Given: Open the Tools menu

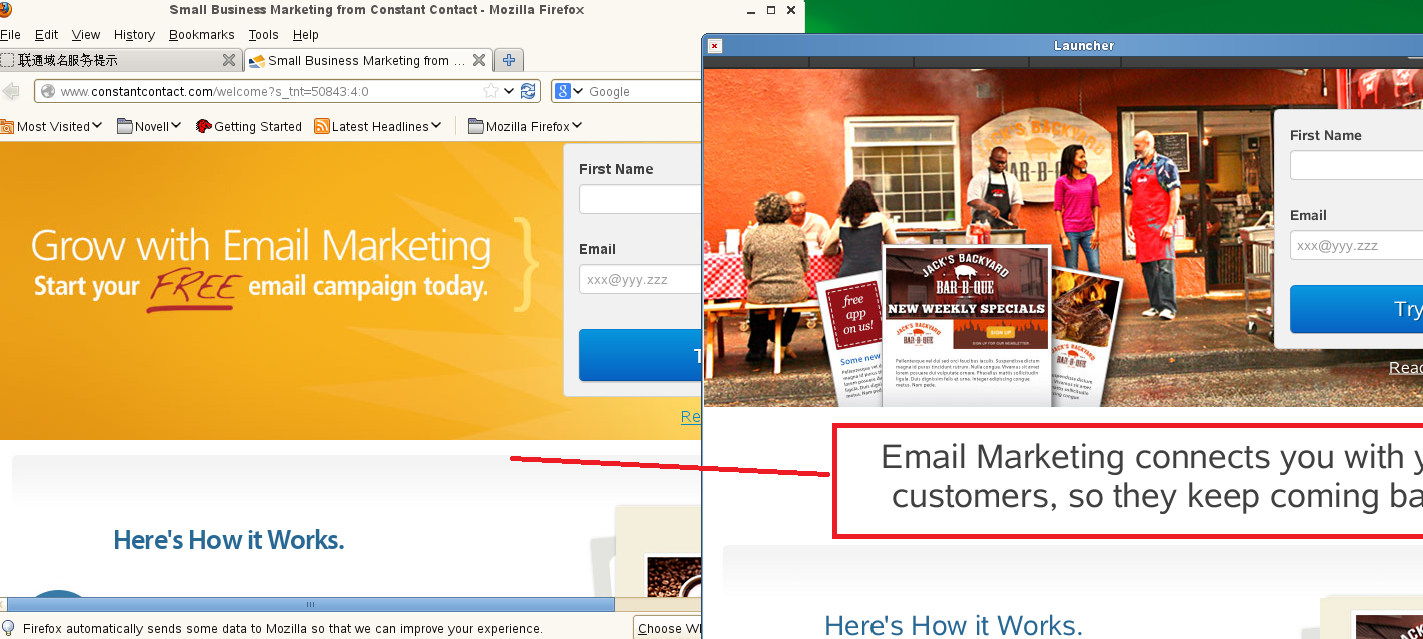Looking at the screenshot, I should tap(263, 35).
